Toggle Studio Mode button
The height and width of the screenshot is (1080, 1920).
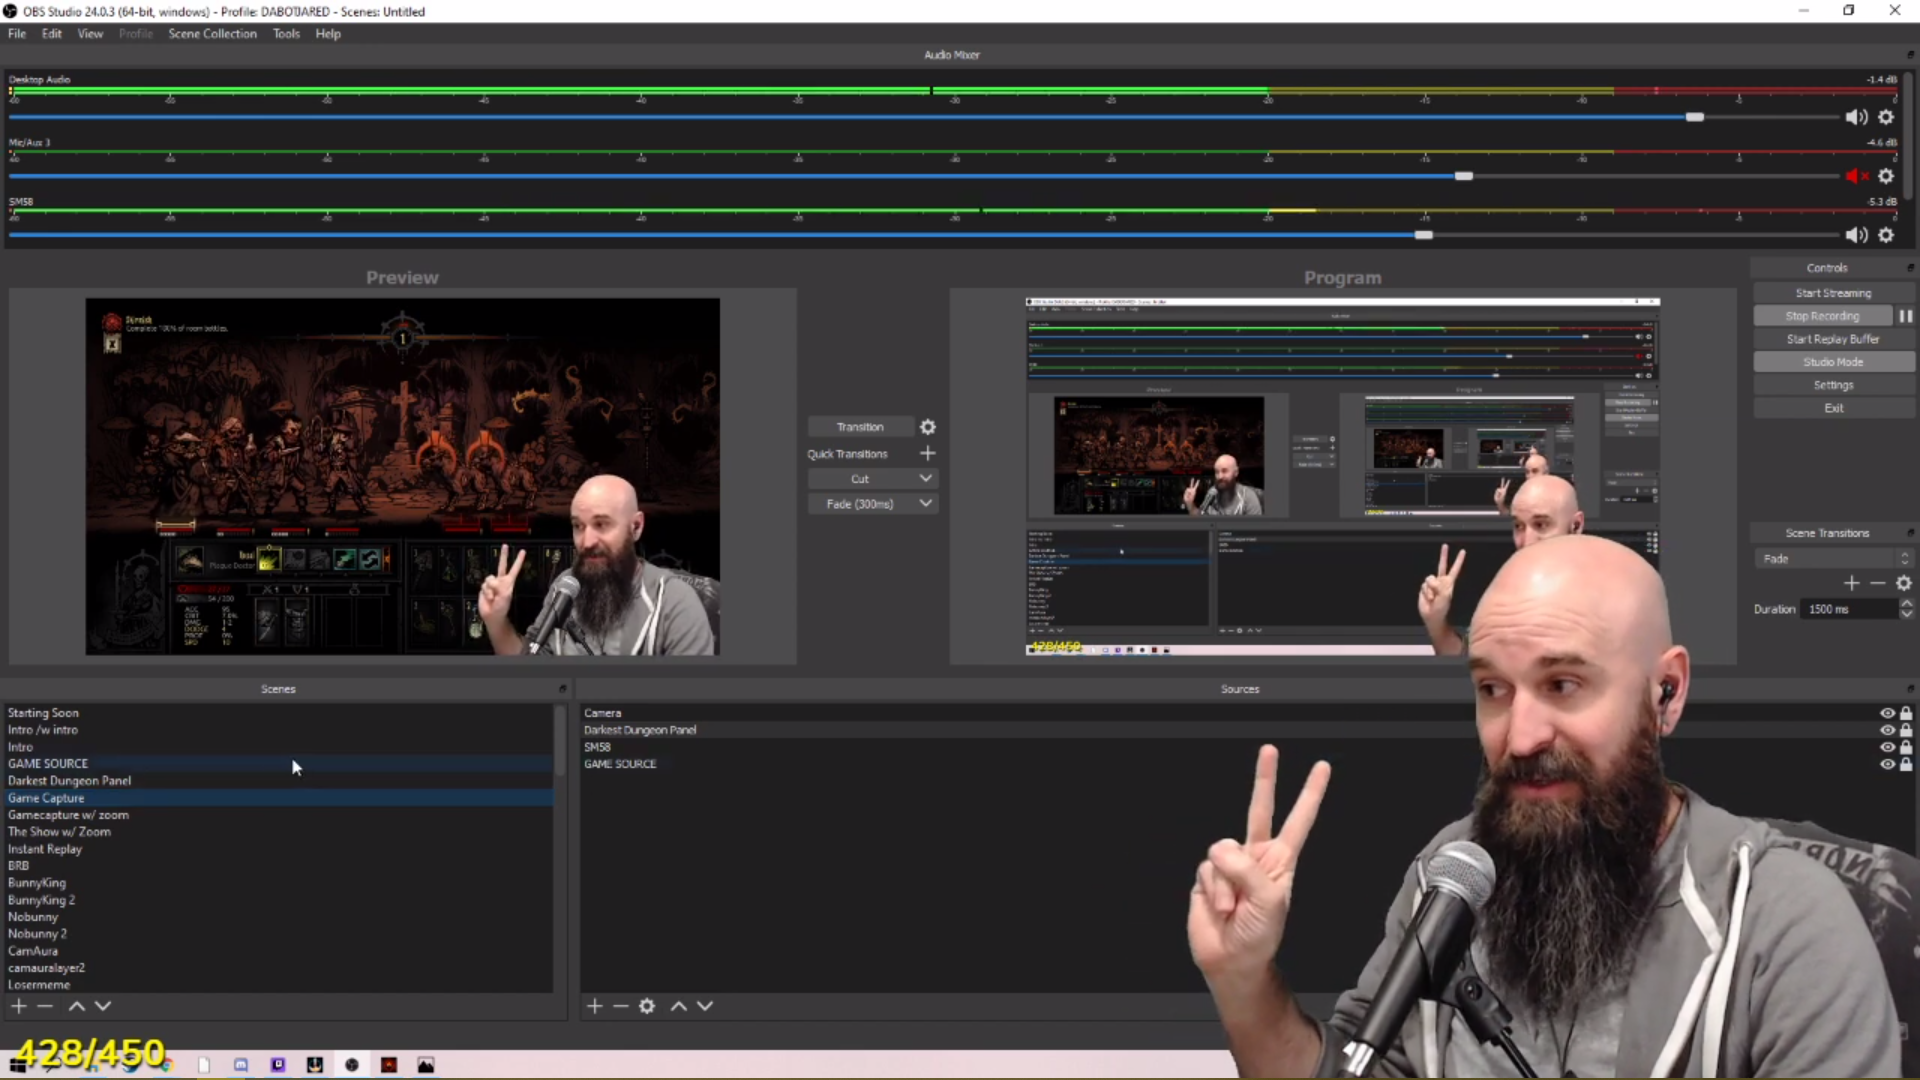pyautogui.click(x=1833, y=362)
